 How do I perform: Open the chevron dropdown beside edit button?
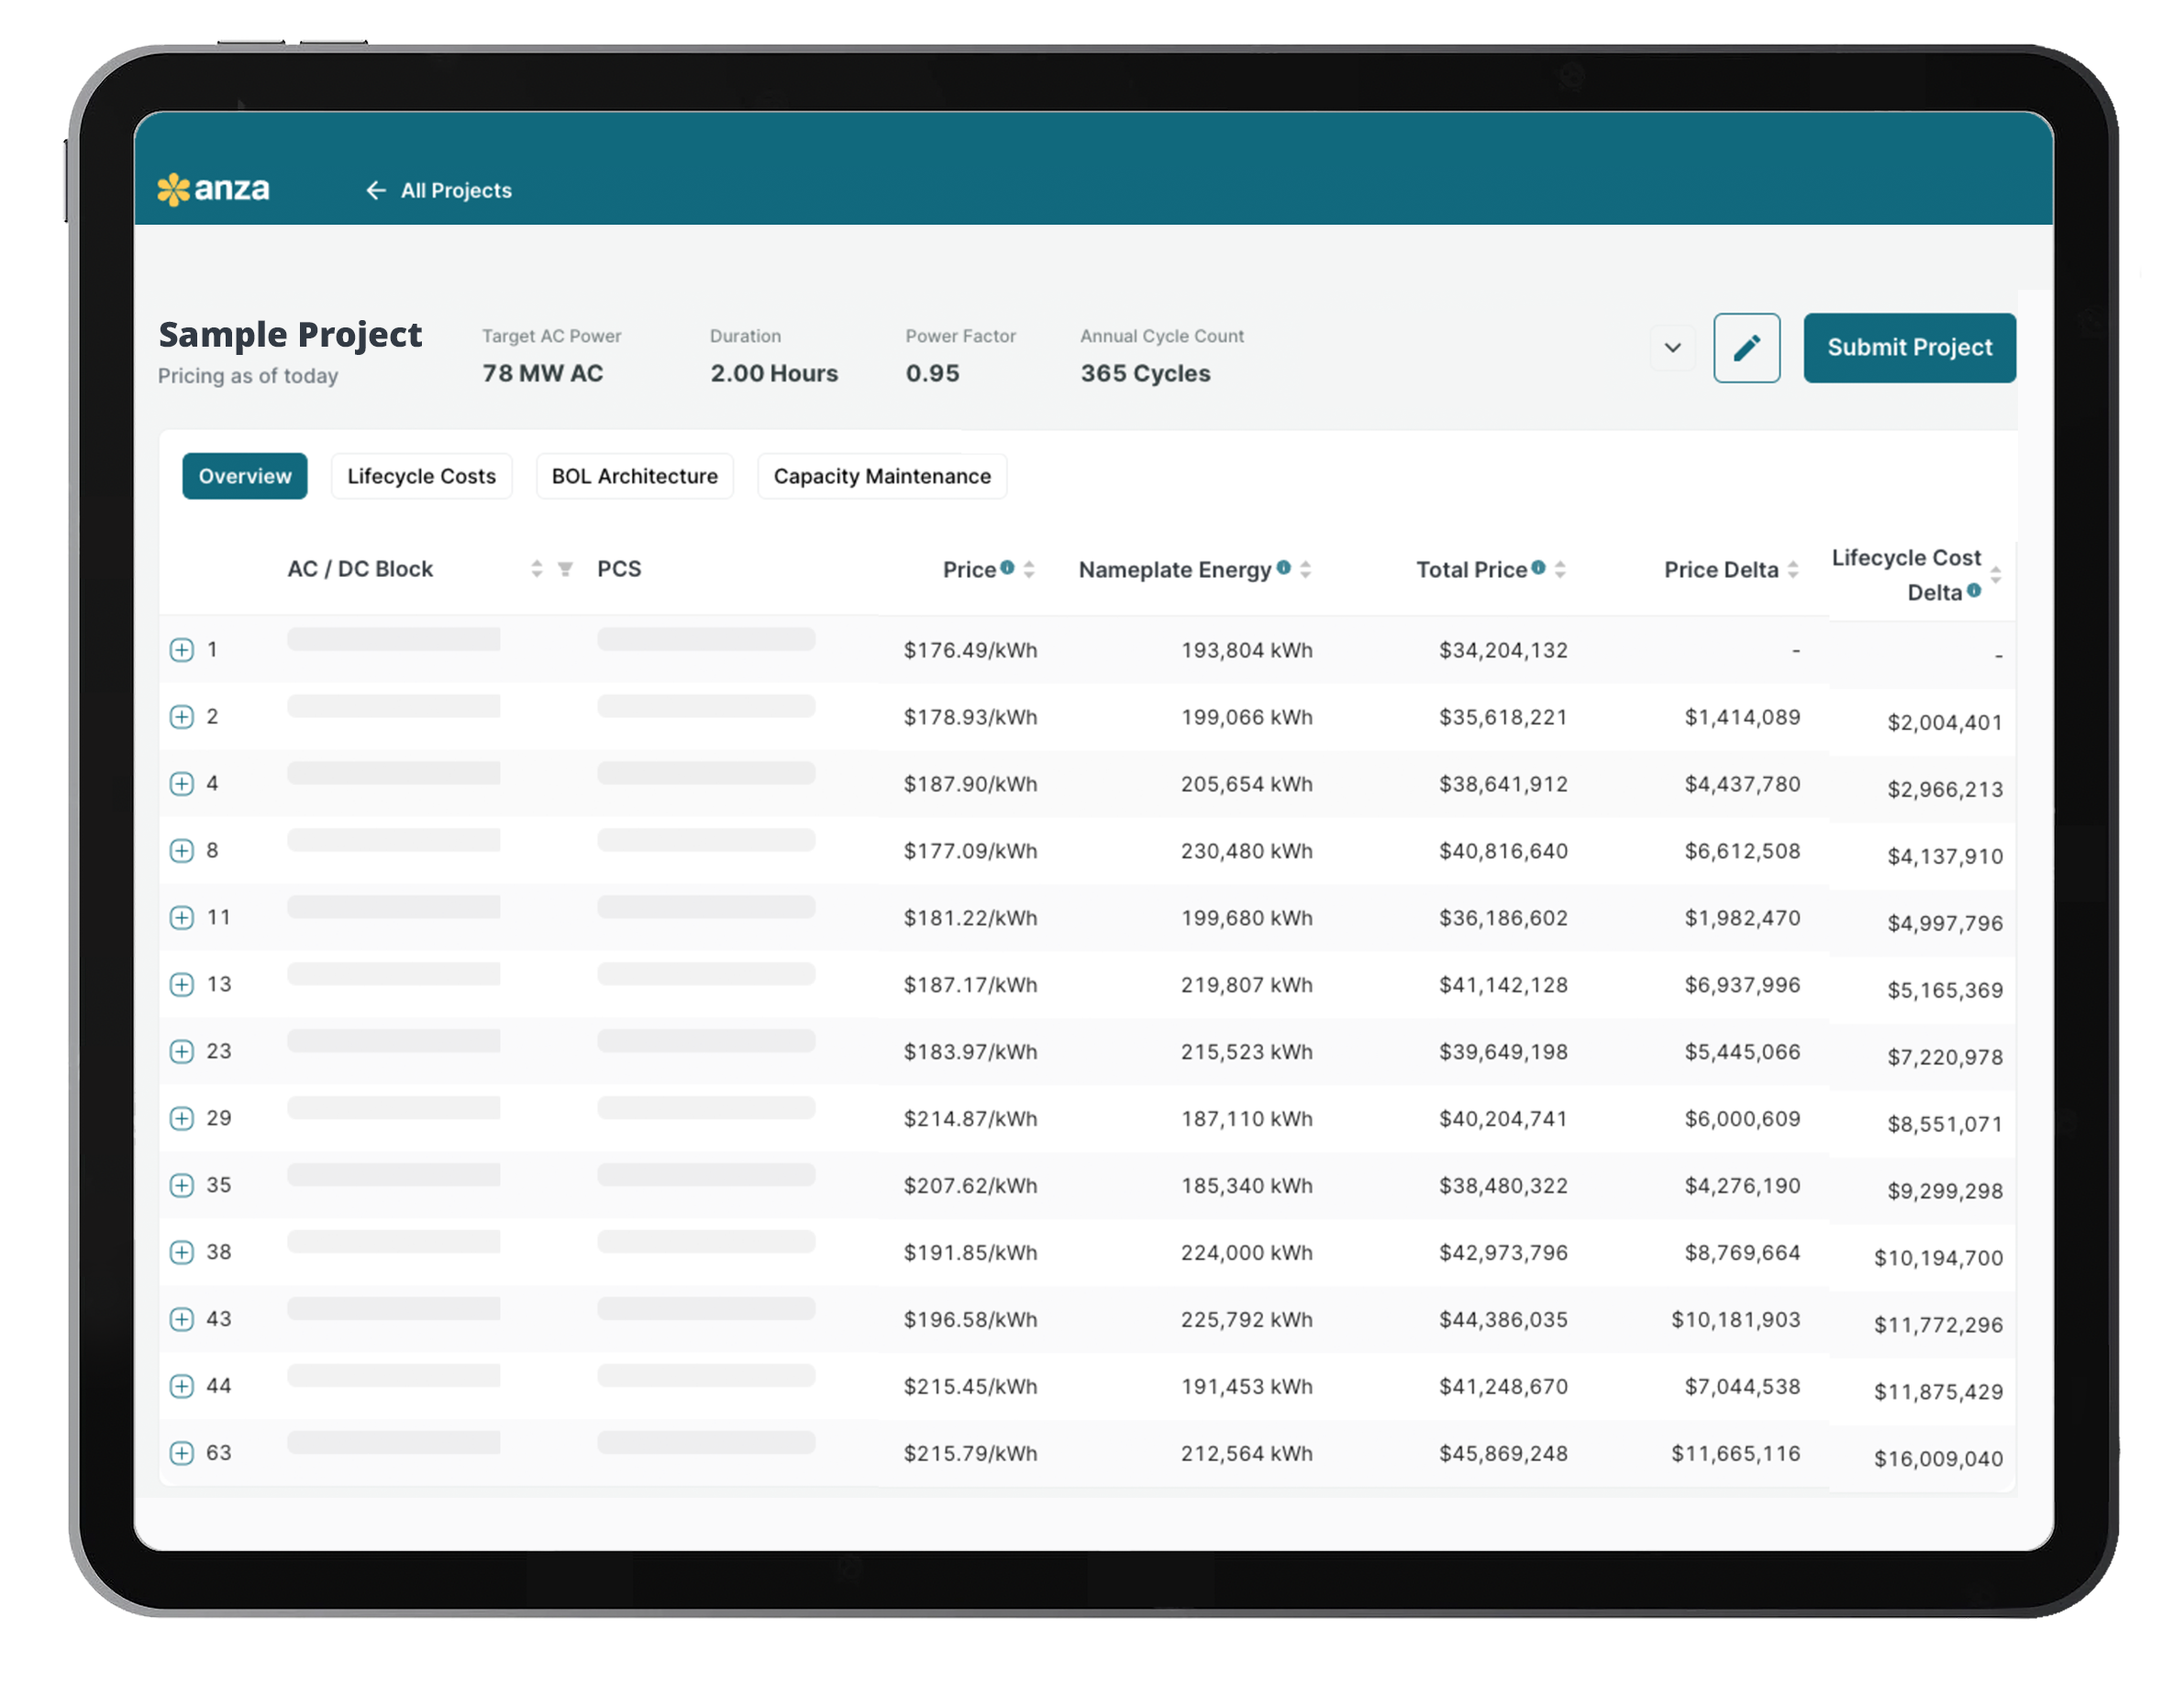point(1672,348)
